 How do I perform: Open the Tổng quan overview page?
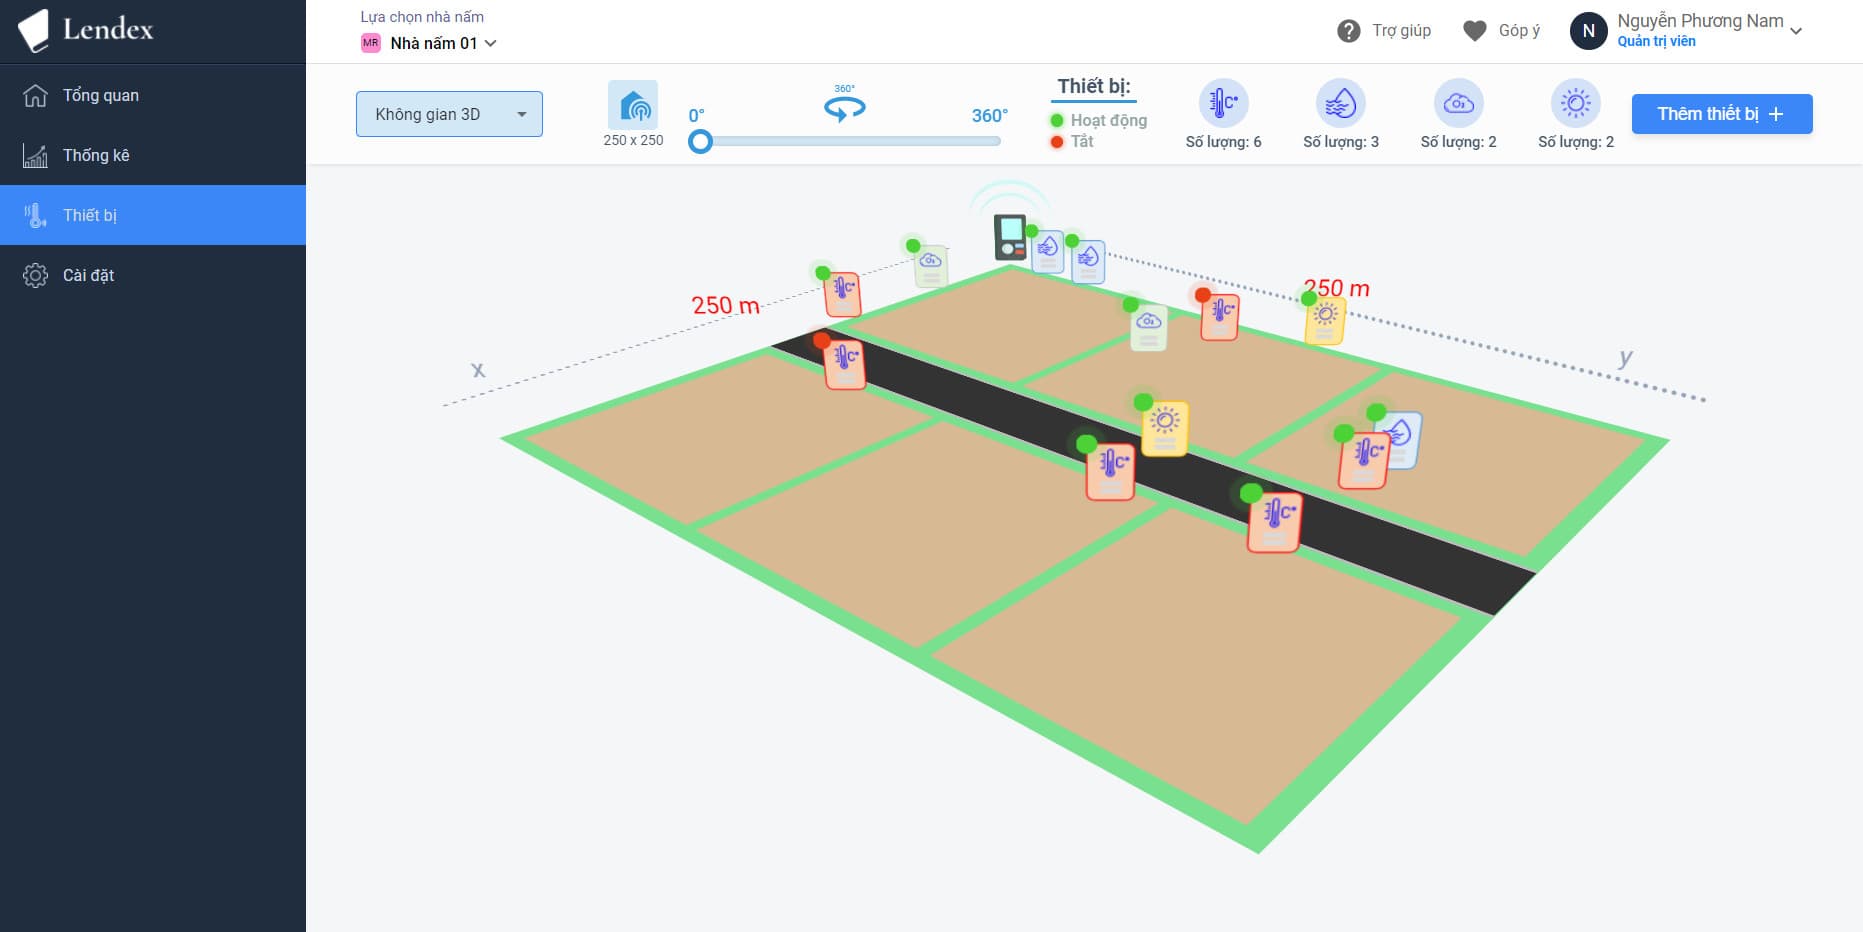(153, 95)
